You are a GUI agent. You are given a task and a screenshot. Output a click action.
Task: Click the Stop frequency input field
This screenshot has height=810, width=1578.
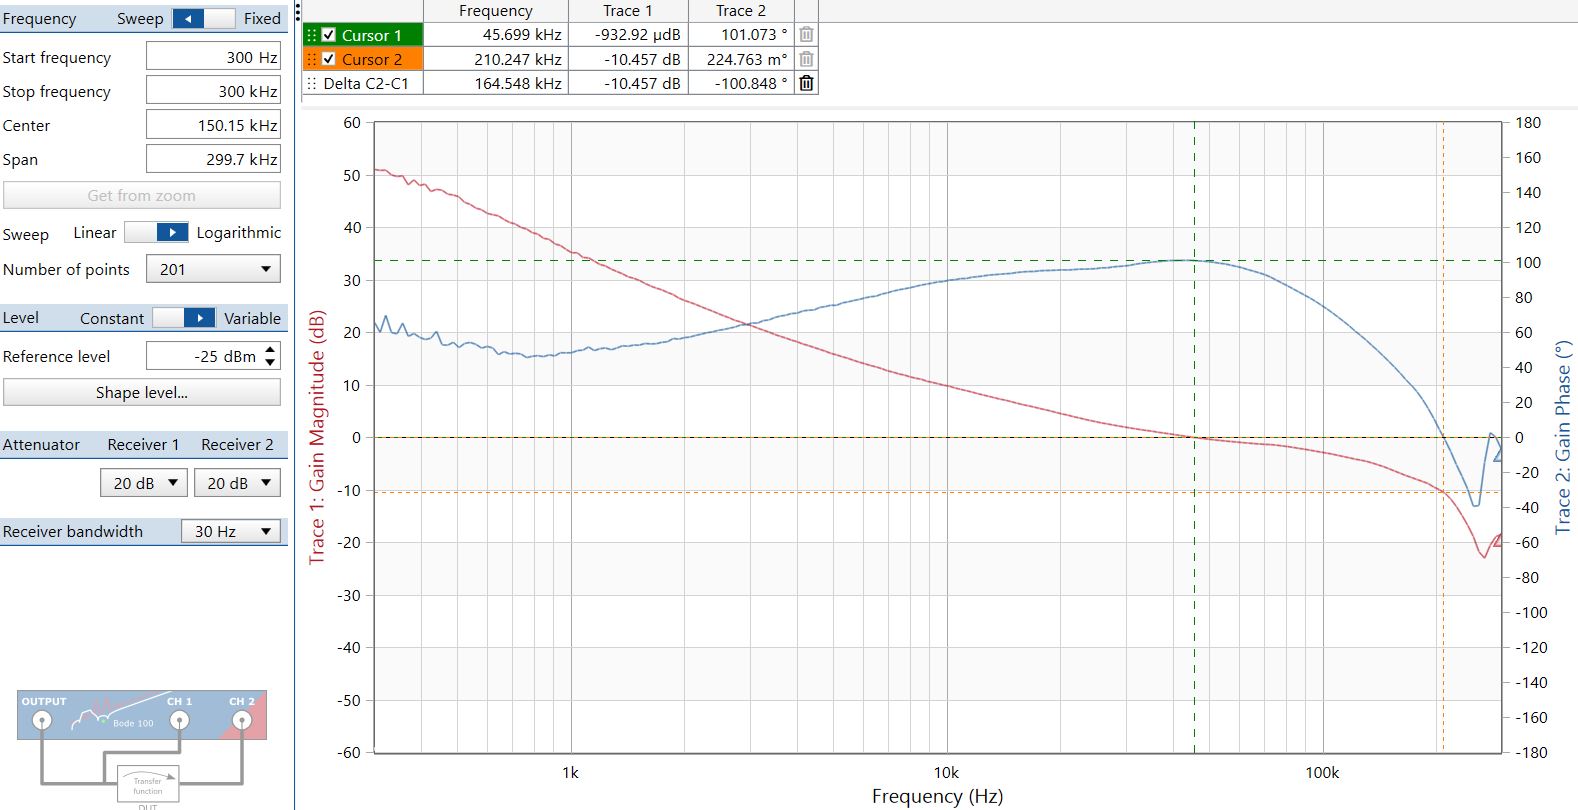pyautogui.click(x=213, y=91)
